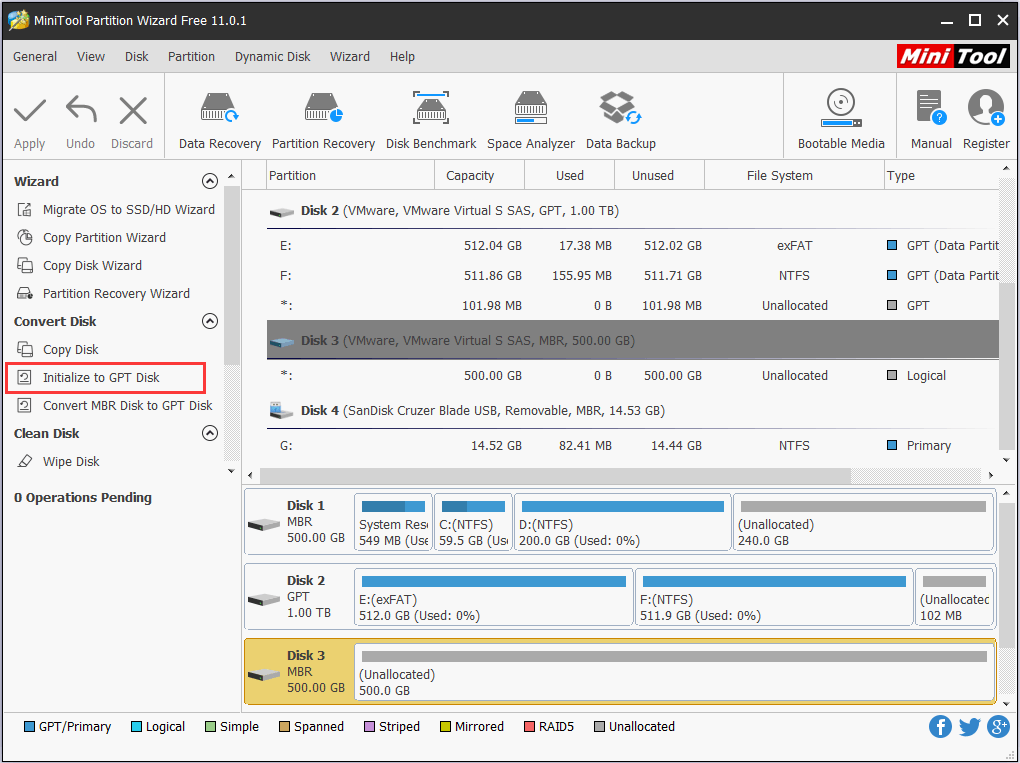1020x763 pixels.
Task: Open the Dynamic Disk menu
Action: (272, 57)
